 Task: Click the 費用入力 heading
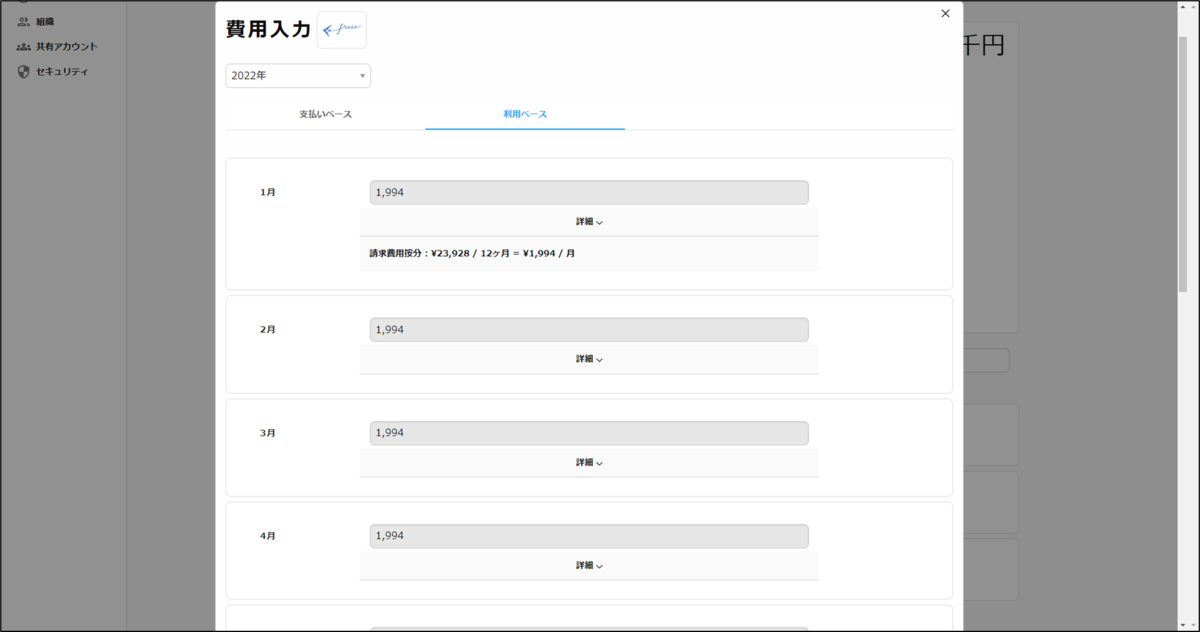268,30
